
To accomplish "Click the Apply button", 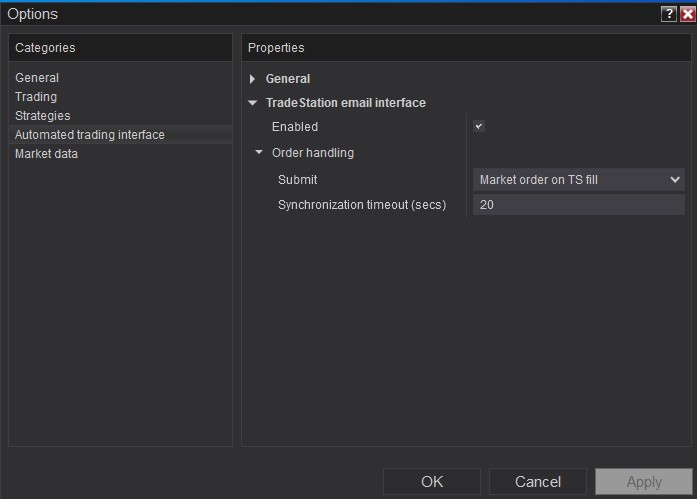I will pyautogui.click(x=643, y=482).
